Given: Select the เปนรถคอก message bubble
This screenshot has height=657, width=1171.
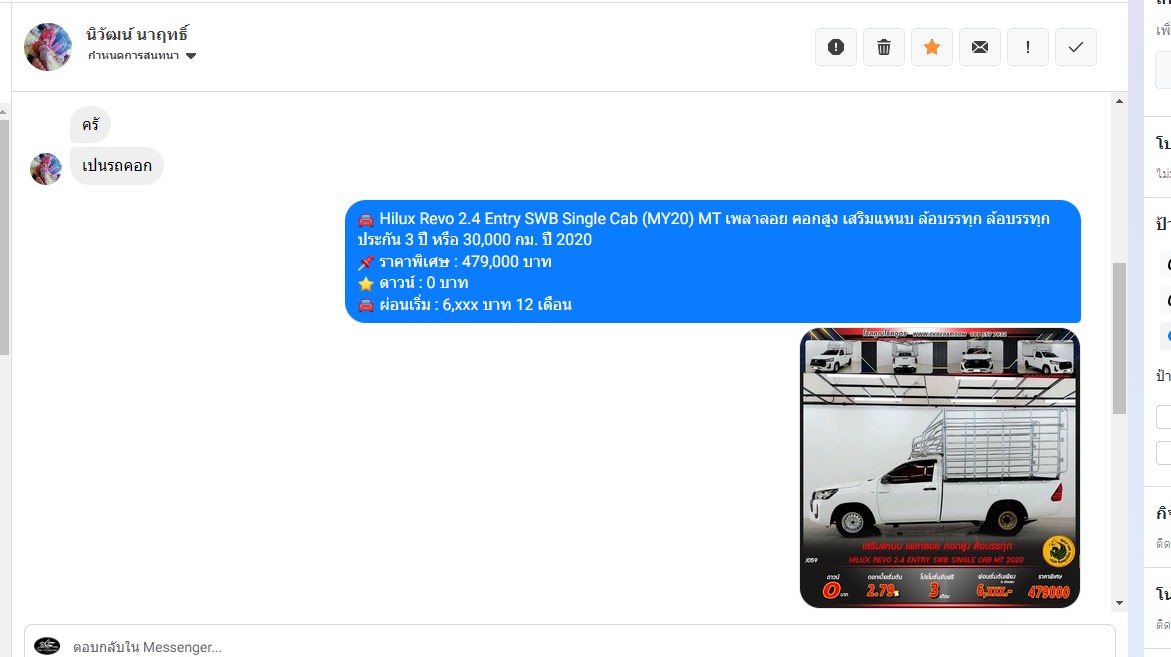Looking at the screenshot, I should tap(117, 166).
